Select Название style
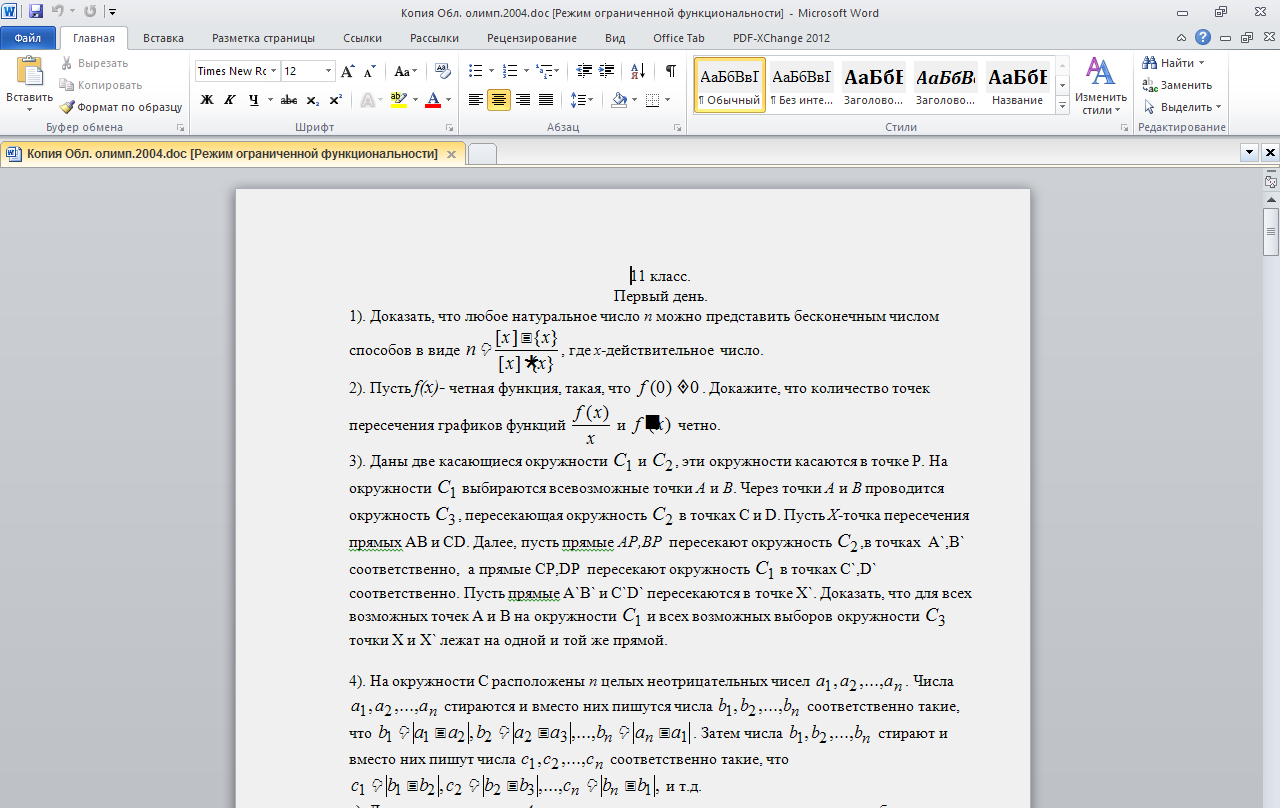This screenshot has width=1280, height=808. coord(1018,85)
